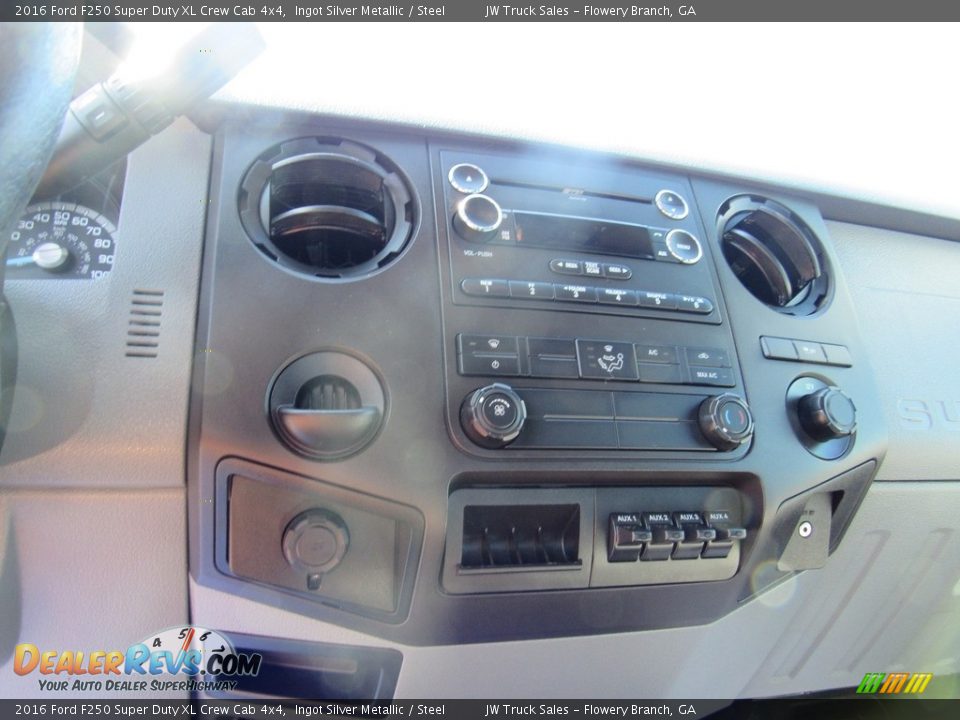Adjust the fan speed knob
Viewport: 960px width, 720px height.
(x=493, y=415)
